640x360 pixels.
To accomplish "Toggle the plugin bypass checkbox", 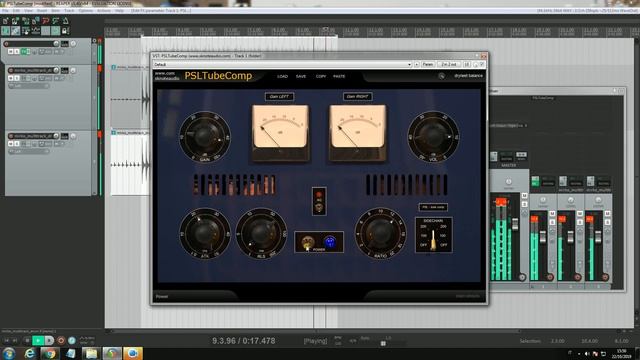I will pyautogui.click(x=482, y=64).
